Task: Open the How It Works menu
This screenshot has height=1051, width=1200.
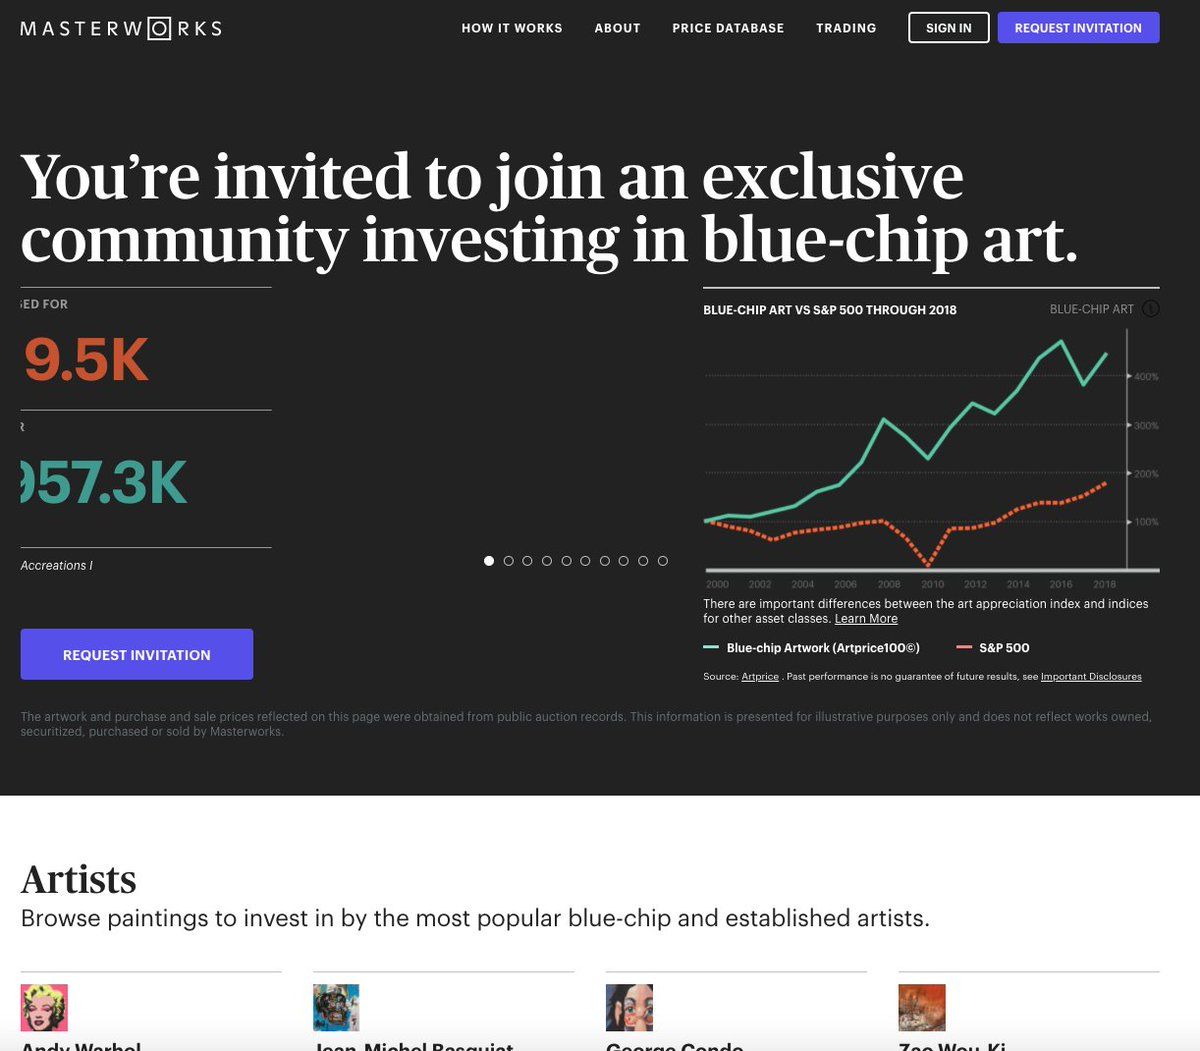Action: coord(512,28)
